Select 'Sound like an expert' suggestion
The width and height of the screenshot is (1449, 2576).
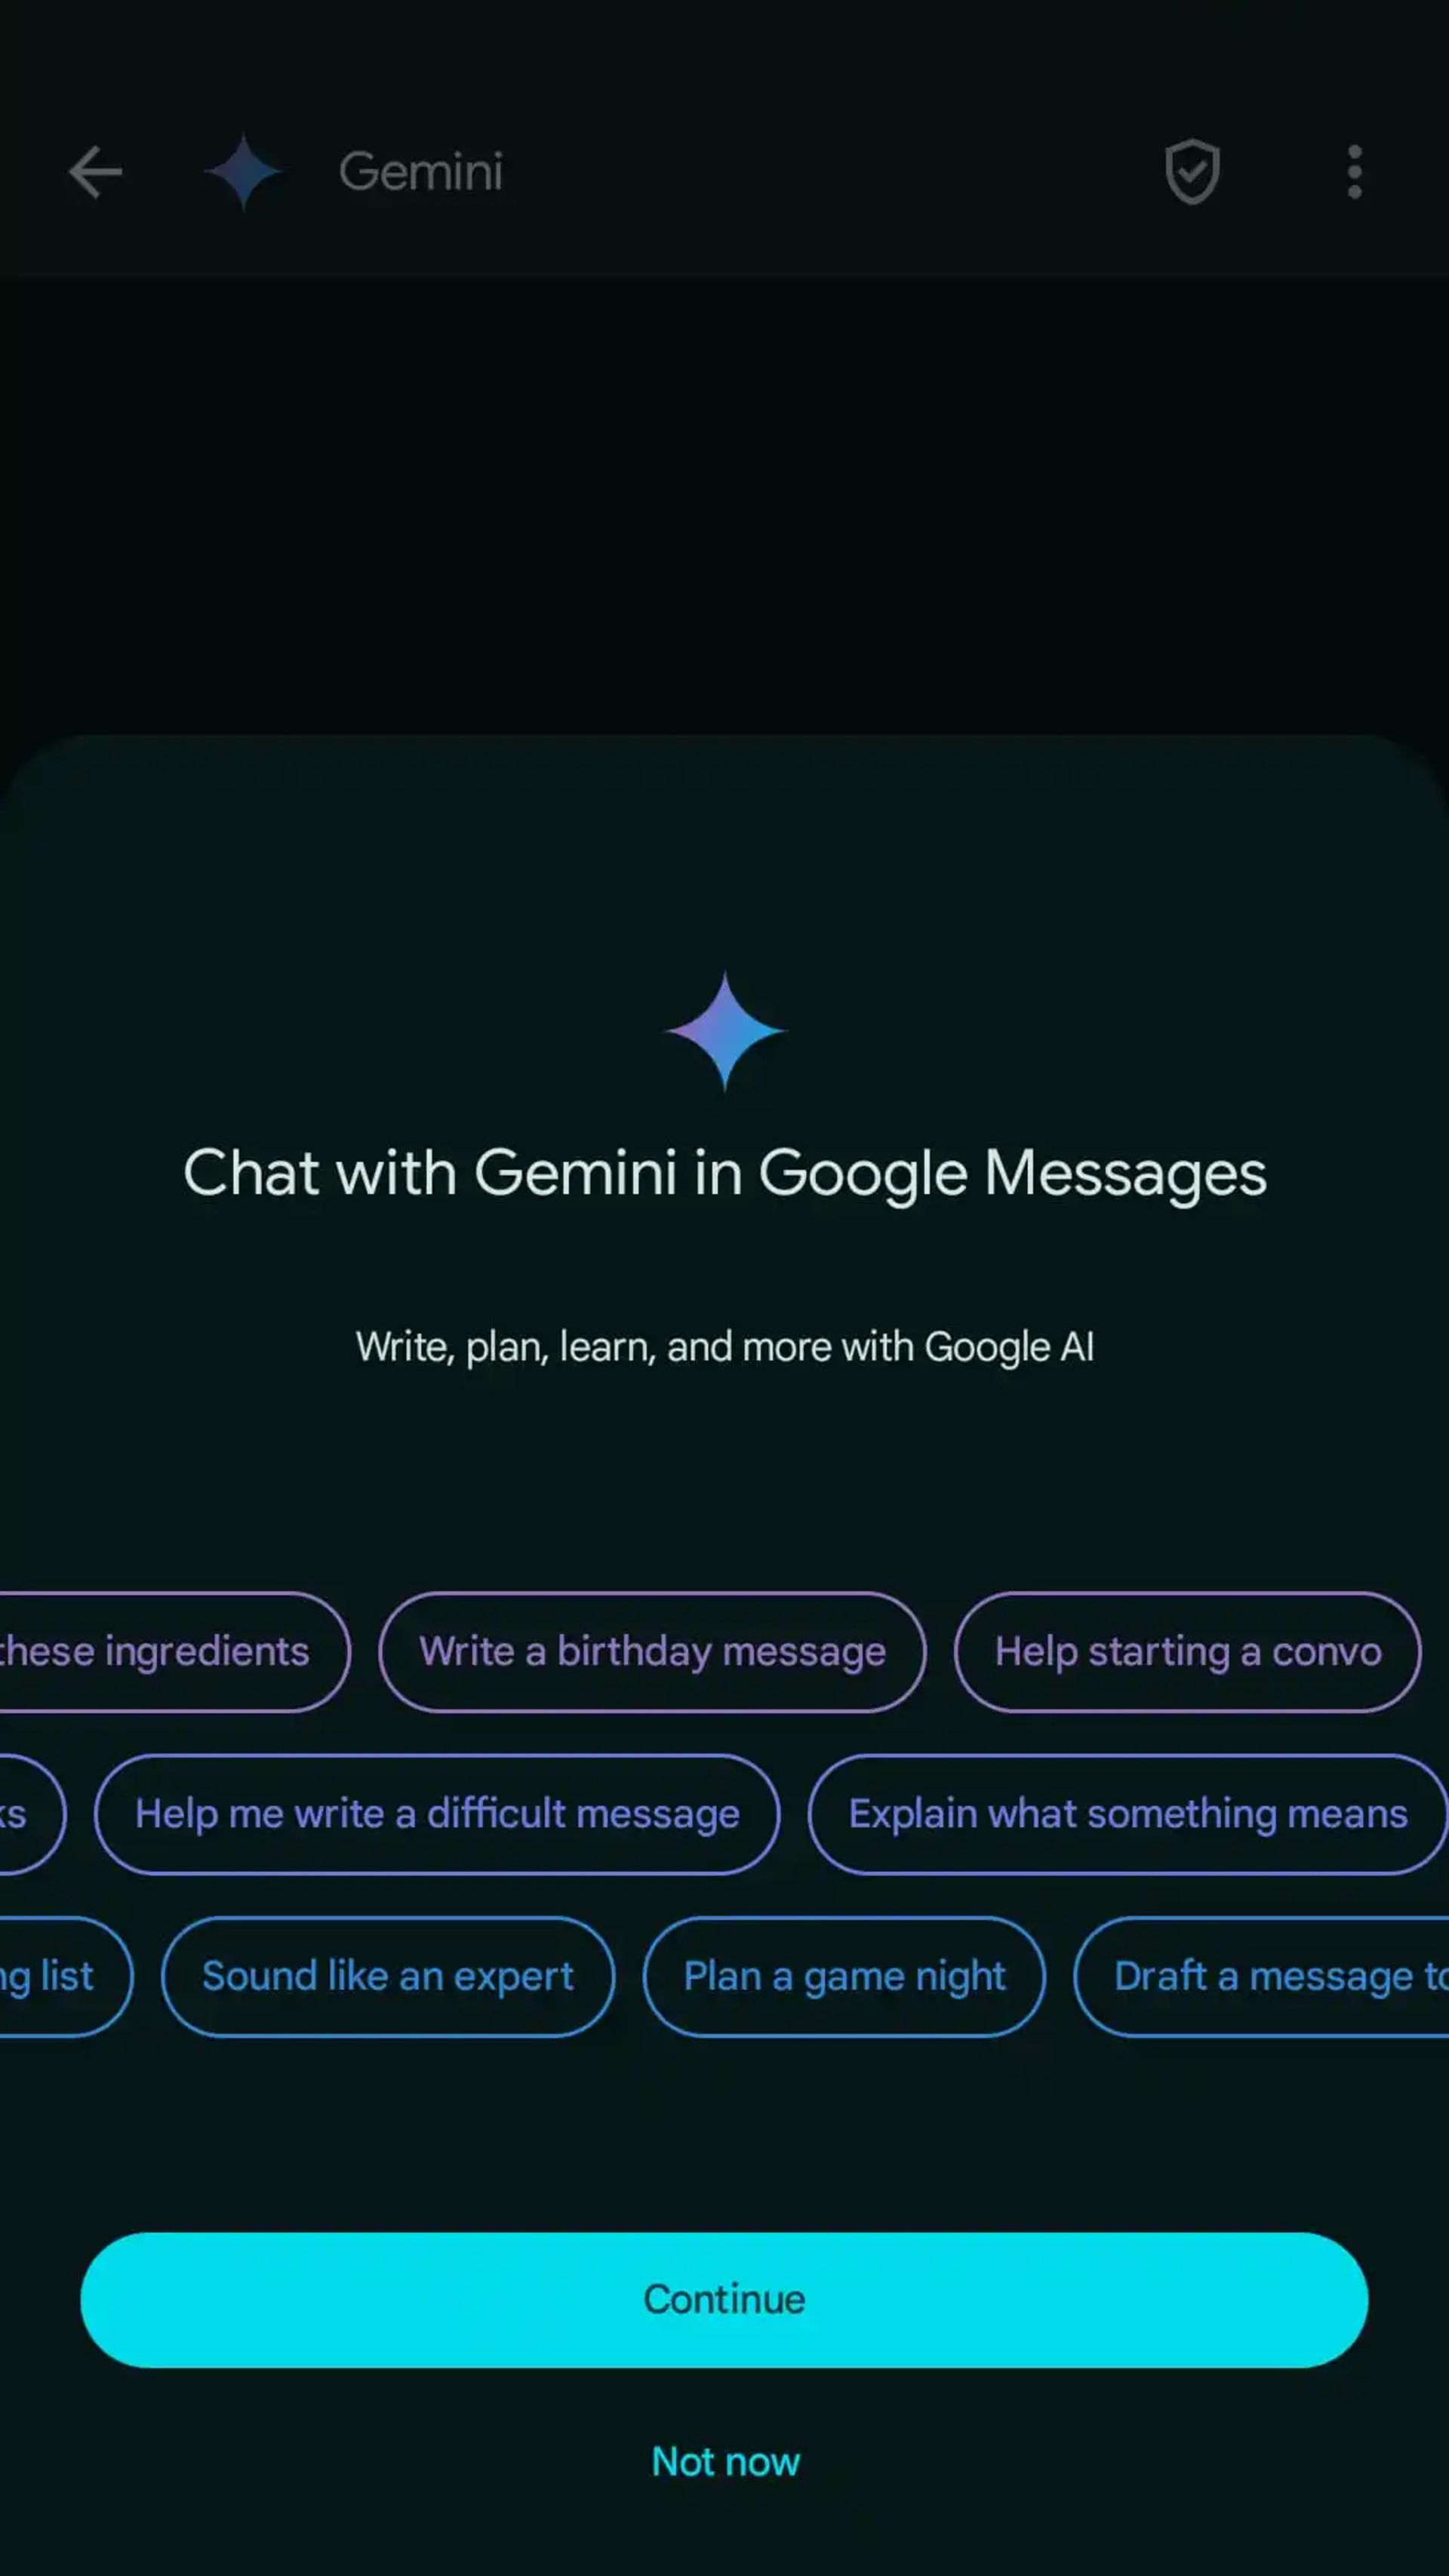coord(387,1976)
